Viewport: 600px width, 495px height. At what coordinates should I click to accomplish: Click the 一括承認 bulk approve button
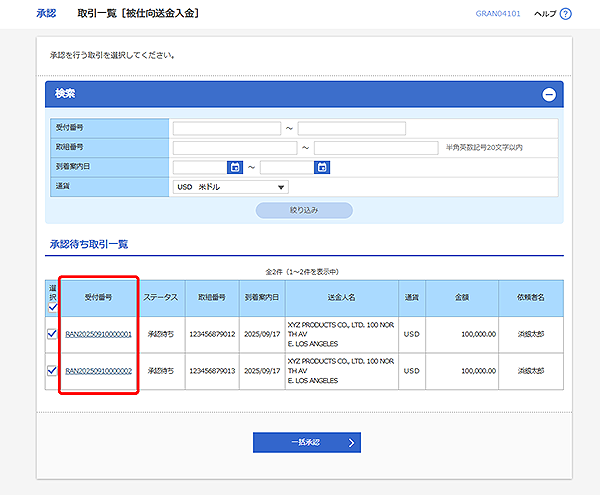(x=307, y=443)
